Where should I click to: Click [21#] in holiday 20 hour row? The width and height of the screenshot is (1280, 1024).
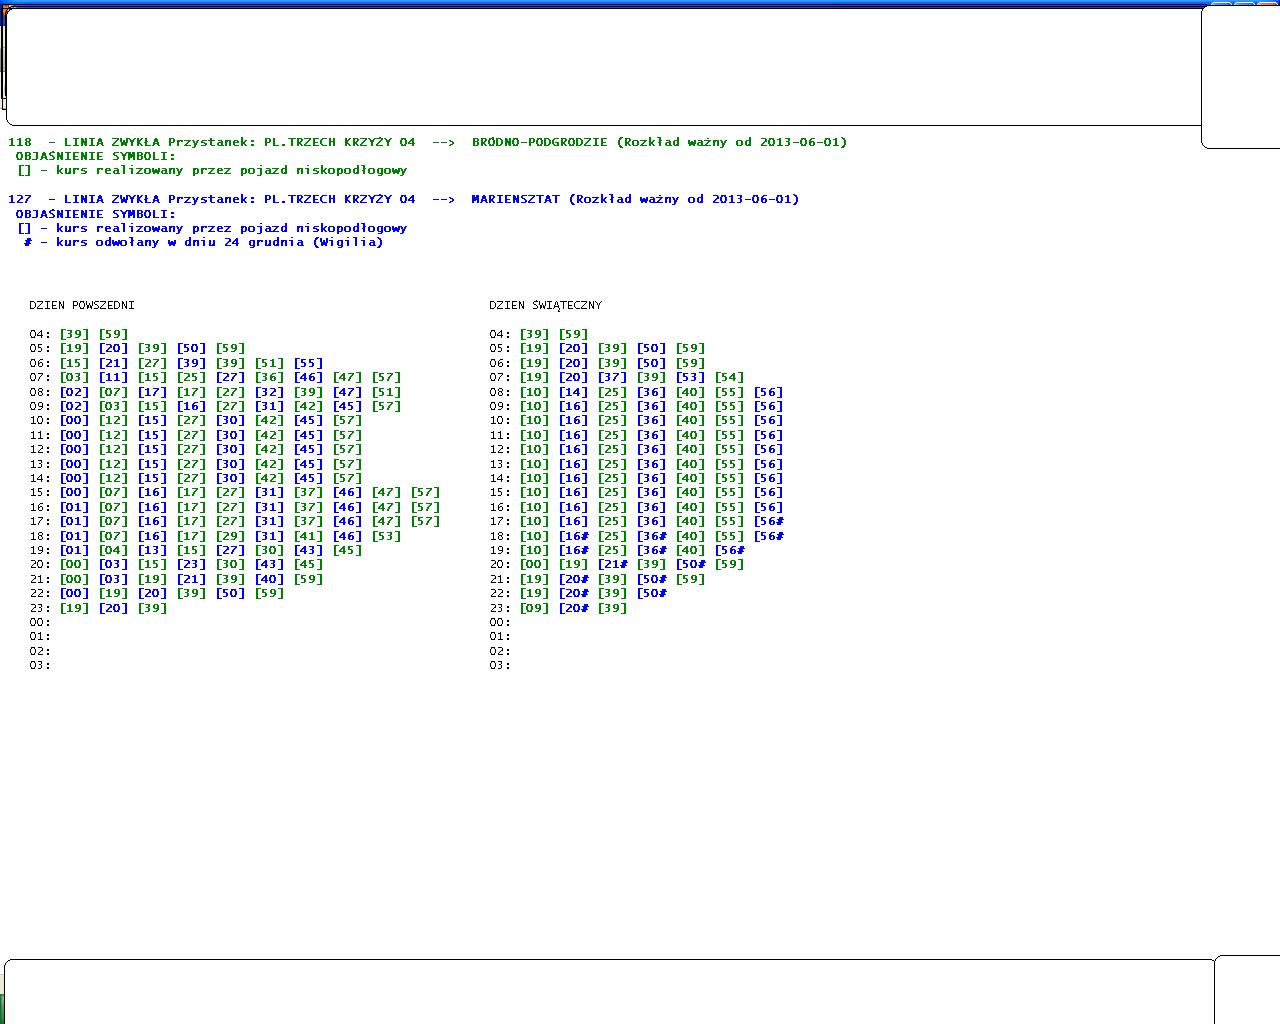pyautogui.click(x=613, y=565)
